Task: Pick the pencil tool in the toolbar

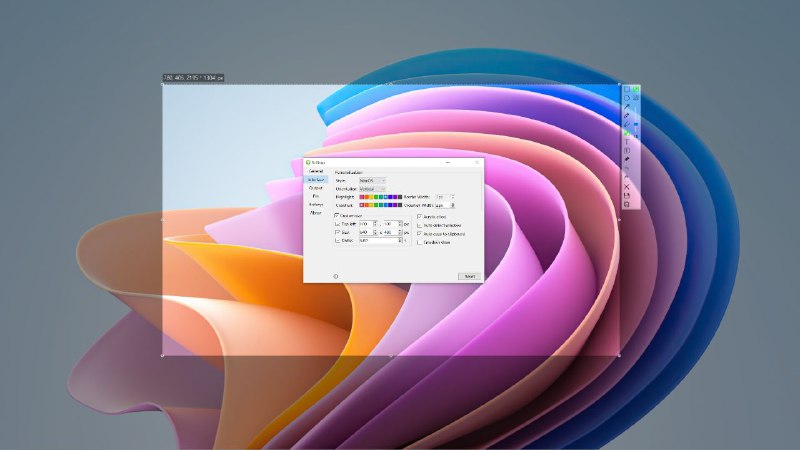Action: pos(627,116)
